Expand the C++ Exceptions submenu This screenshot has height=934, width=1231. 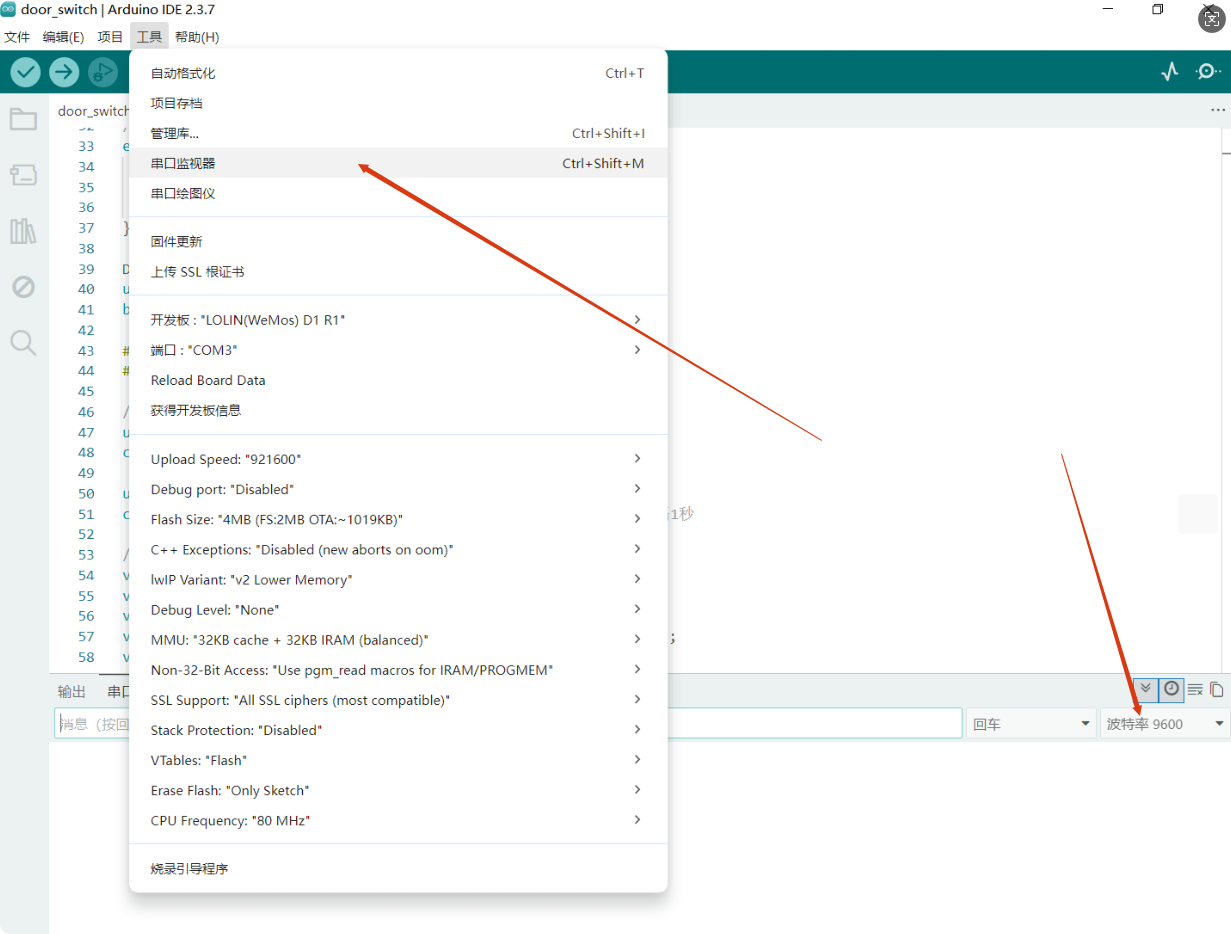tap(398, 549)
